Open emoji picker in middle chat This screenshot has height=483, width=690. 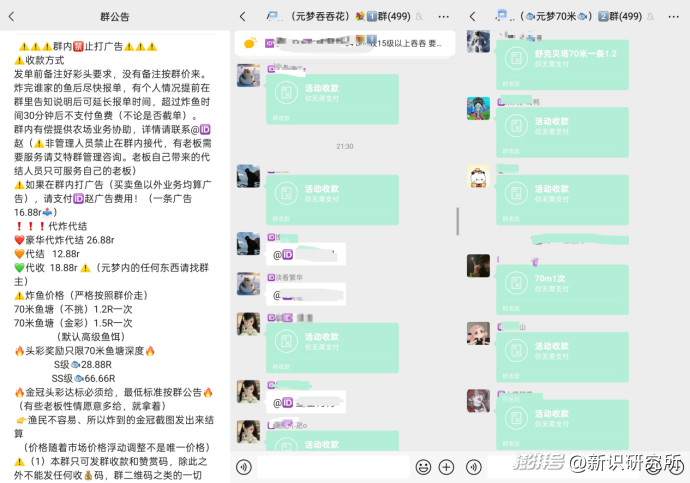(423, 467)
